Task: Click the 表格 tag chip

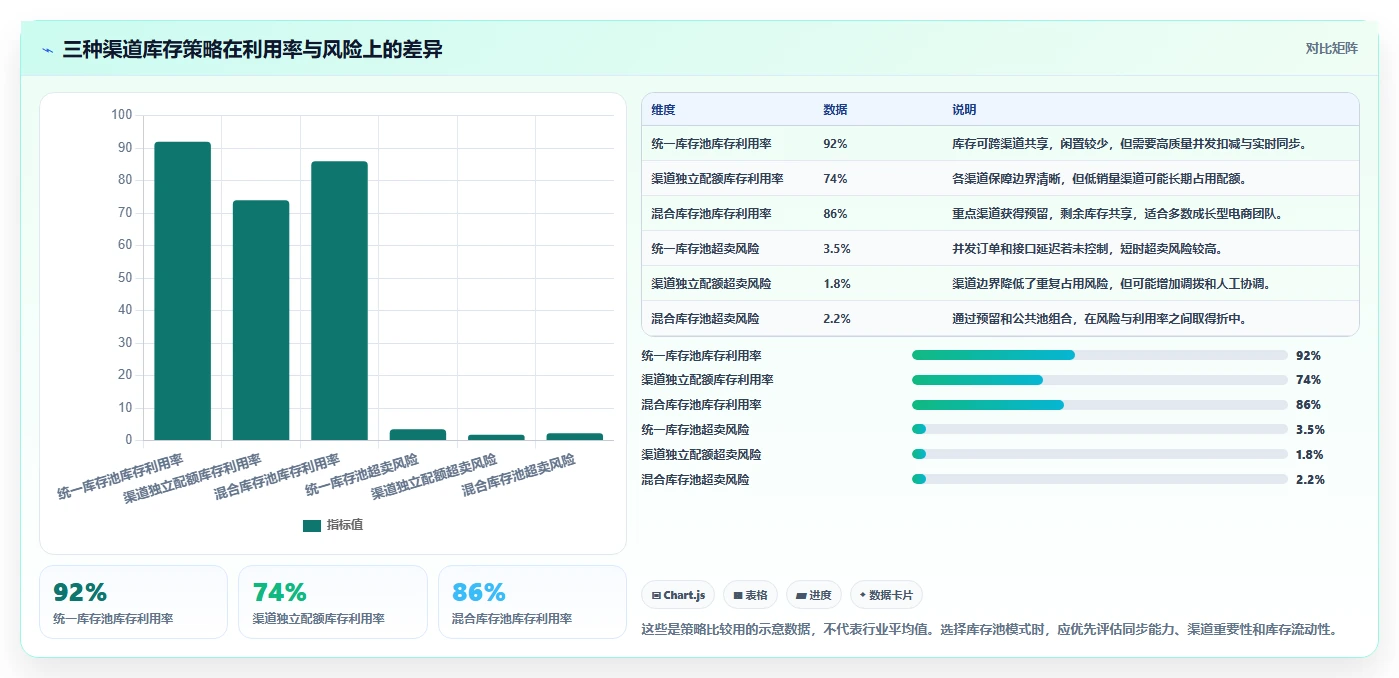Action: (750, 595)
